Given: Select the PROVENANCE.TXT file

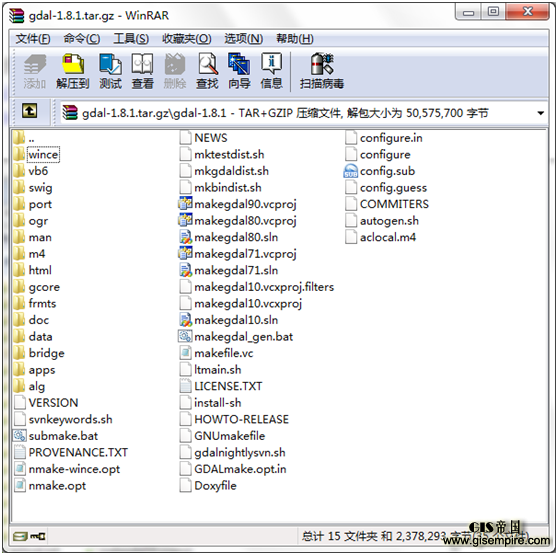Looking at the screenshot, I should pos(71,452).
